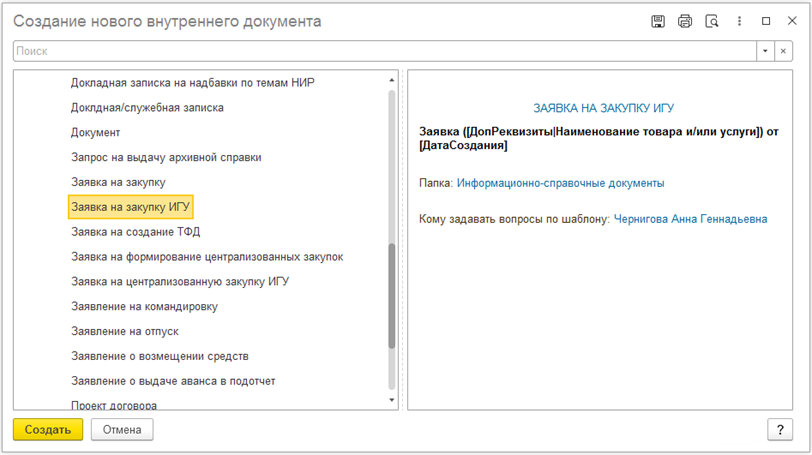This screenshot has height=455, width=812.
Task: Open the Чернигова Анна Геннадьевна contact link
Action: click(690, 219)
